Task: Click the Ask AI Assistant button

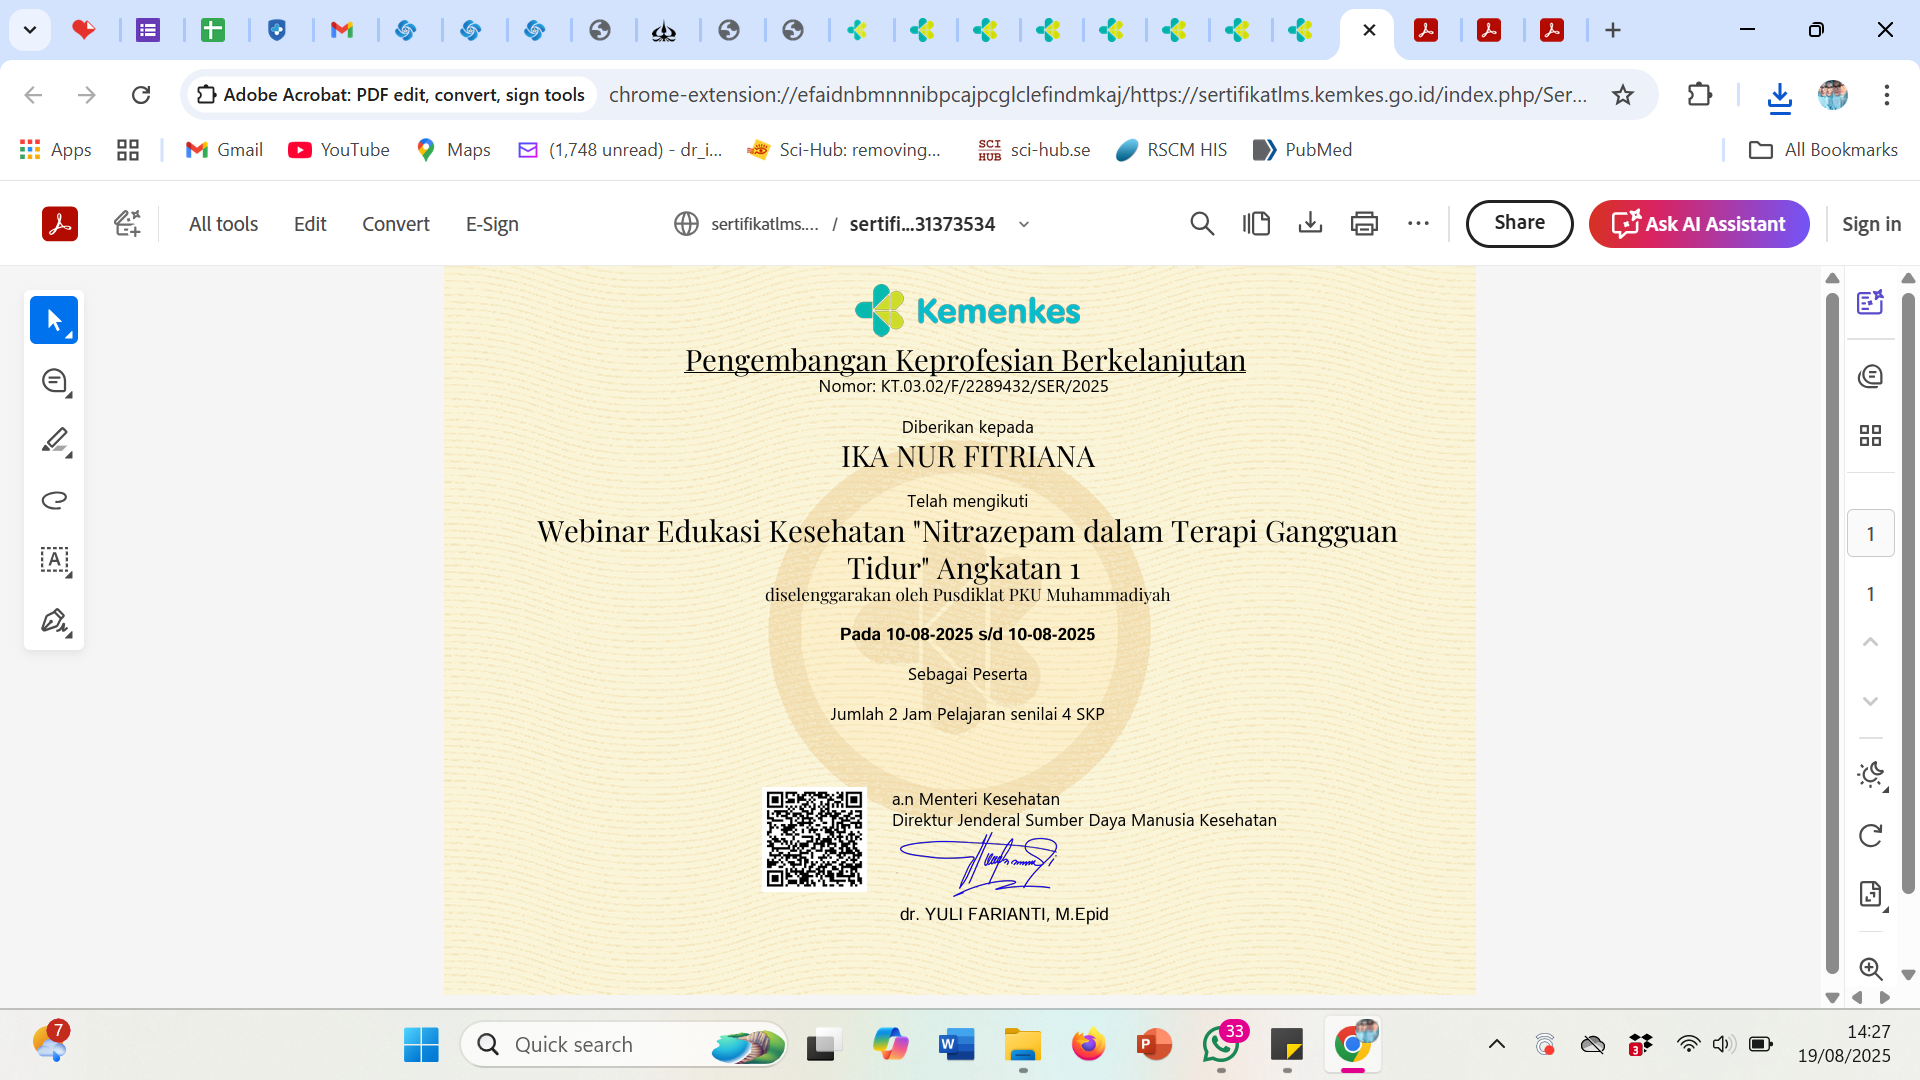Action: click(x=1699, y=224)
